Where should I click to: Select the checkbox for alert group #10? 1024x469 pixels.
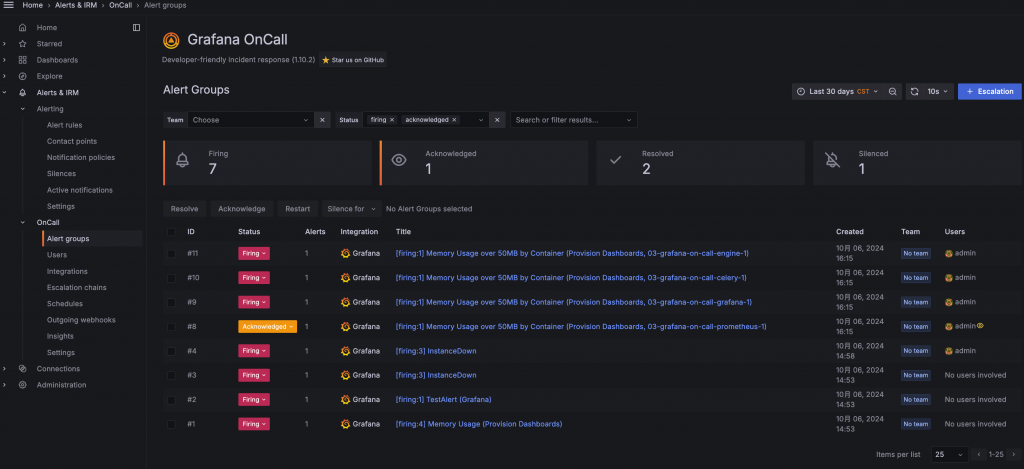pos(171,278)
